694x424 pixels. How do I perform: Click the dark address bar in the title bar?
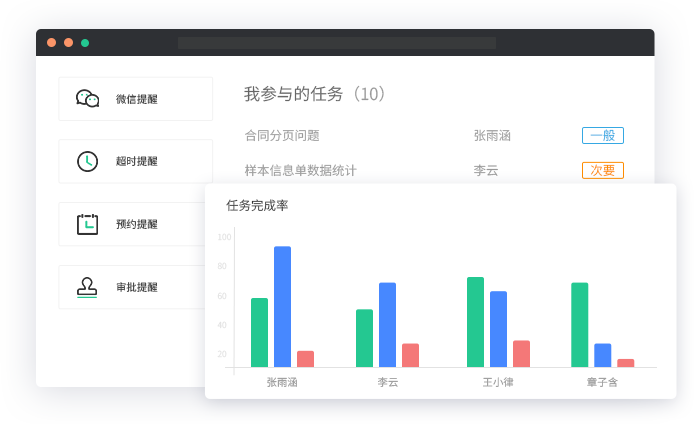point(337,43)
